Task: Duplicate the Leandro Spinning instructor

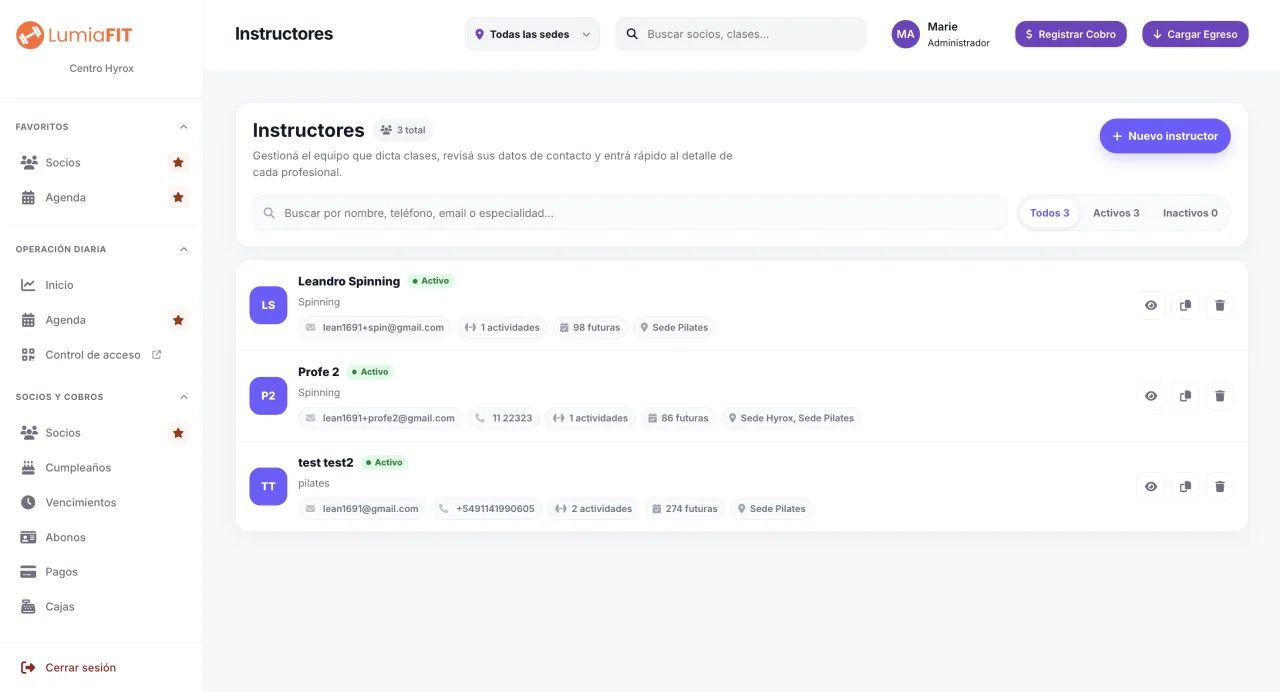Action: tap(1185, 305)
